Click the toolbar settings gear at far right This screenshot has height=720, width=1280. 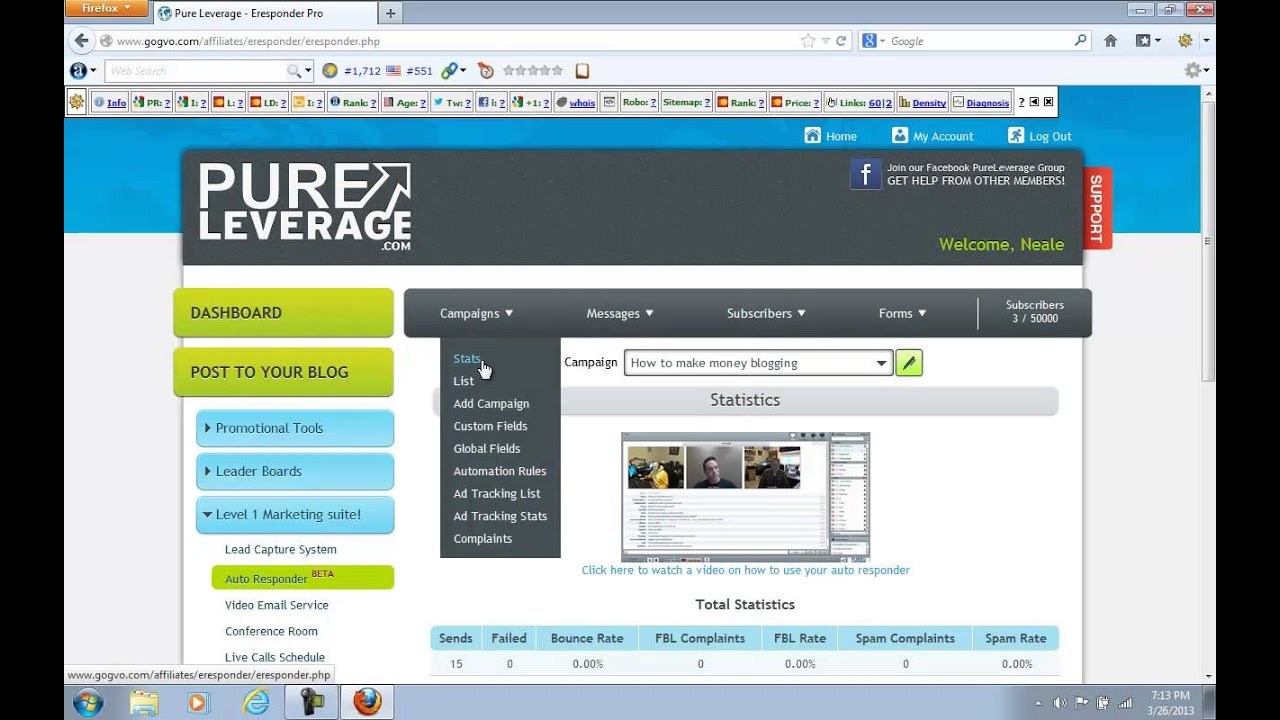coord(1192,70)
